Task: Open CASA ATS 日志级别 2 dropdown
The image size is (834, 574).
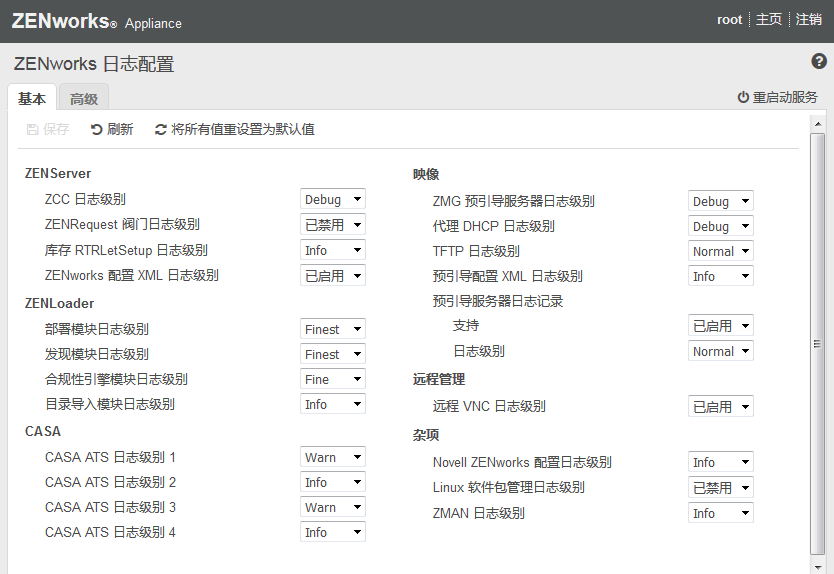Action: coord(332,482)
